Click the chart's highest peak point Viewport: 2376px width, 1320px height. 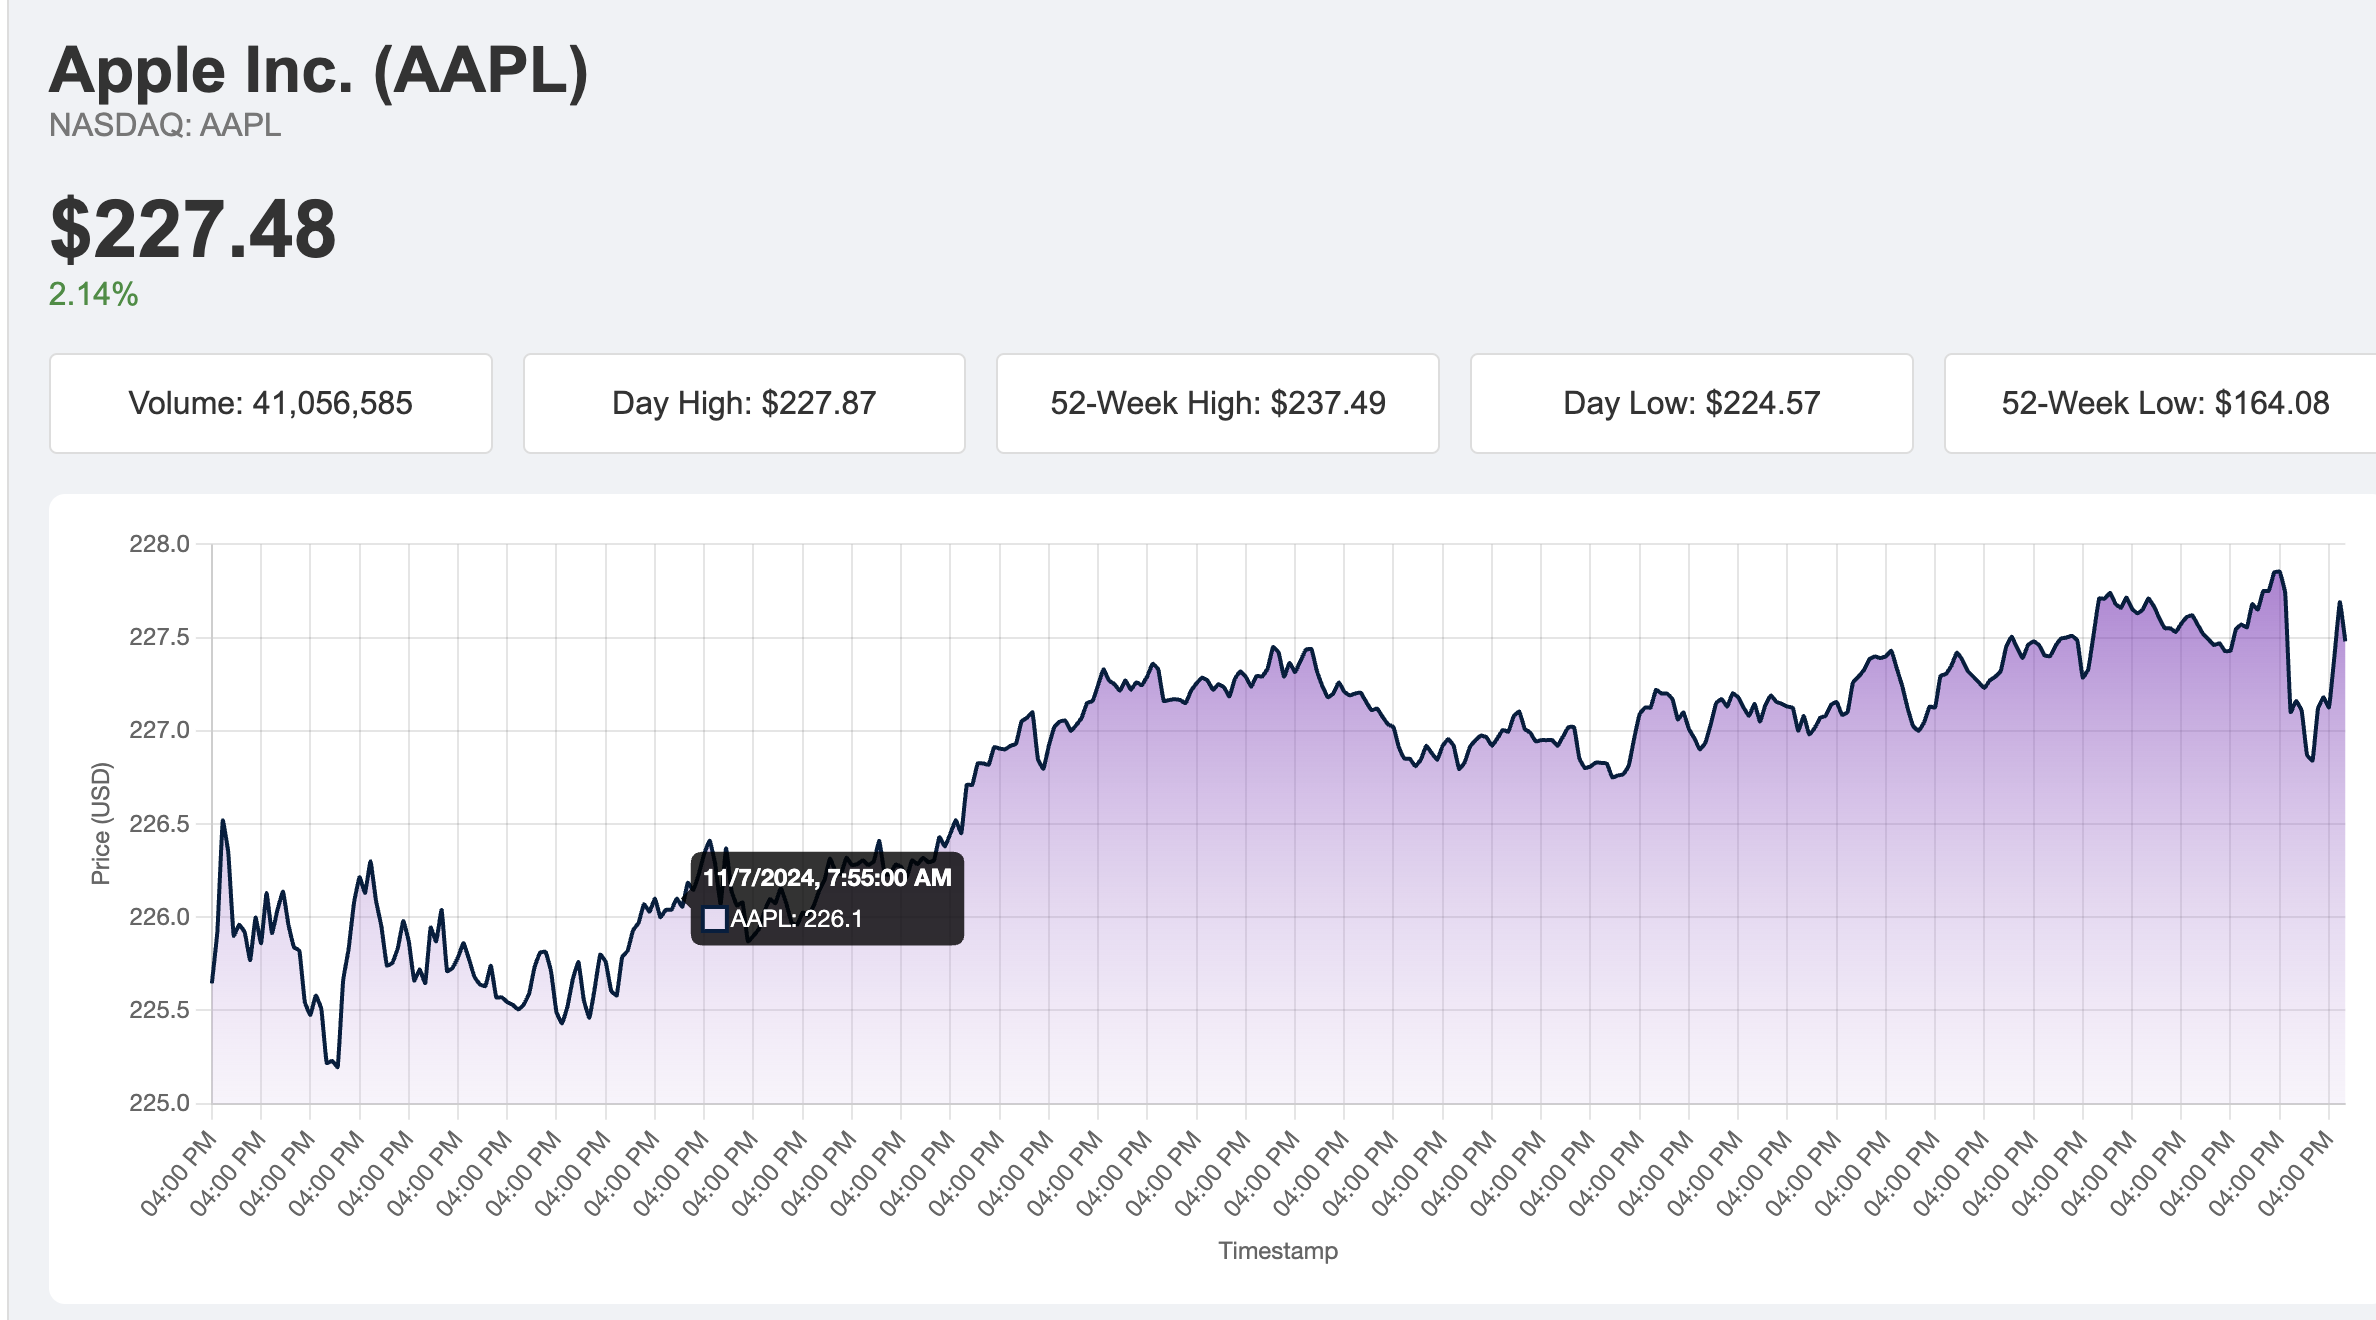click(2277, 572)
